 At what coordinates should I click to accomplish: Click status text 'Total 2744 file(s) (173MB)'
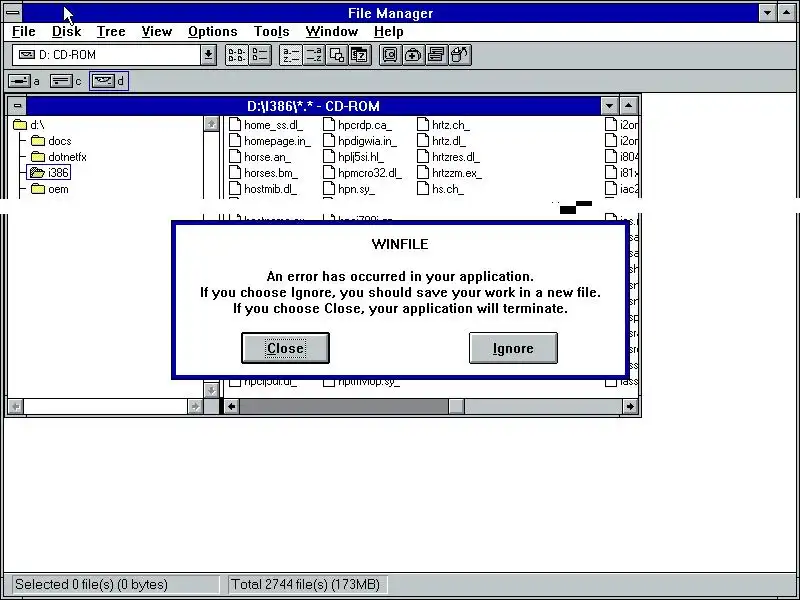click(305, 585)
